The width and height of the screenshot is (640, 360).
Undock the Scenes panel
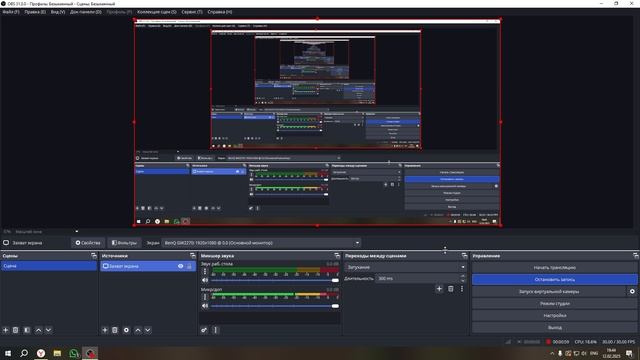94,256
